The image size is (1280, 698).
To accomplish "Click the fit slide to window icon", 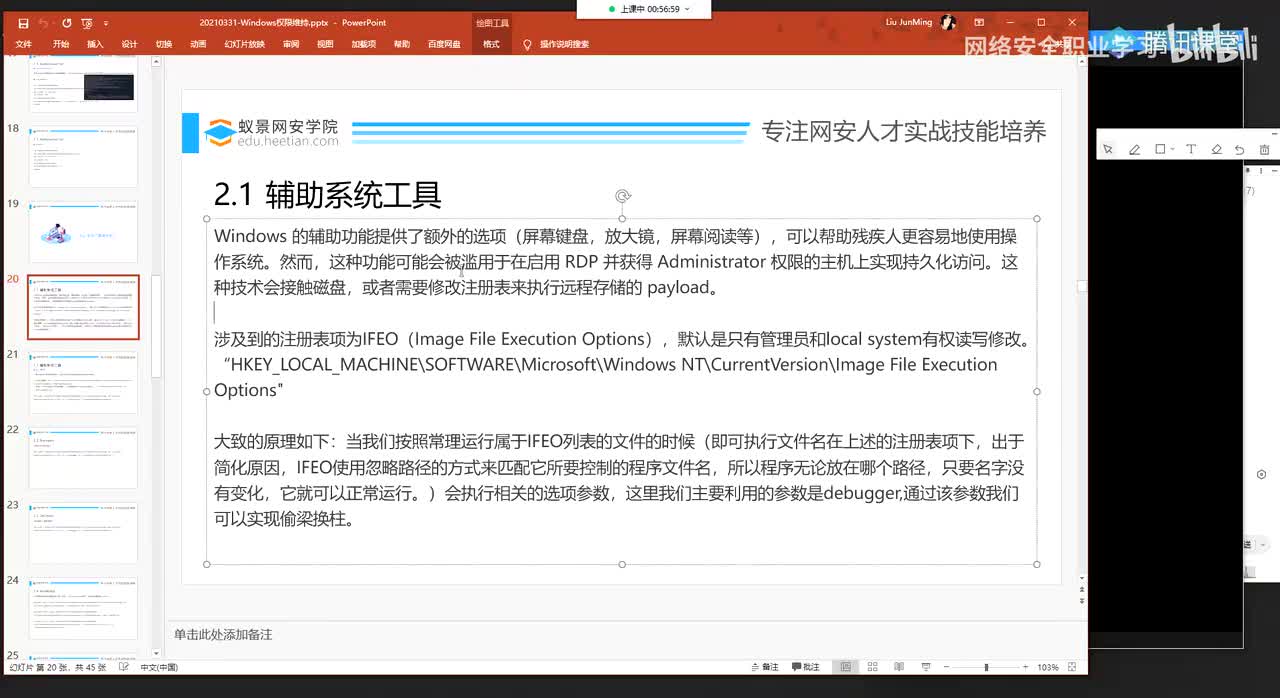I will (x=1073, y=667).
